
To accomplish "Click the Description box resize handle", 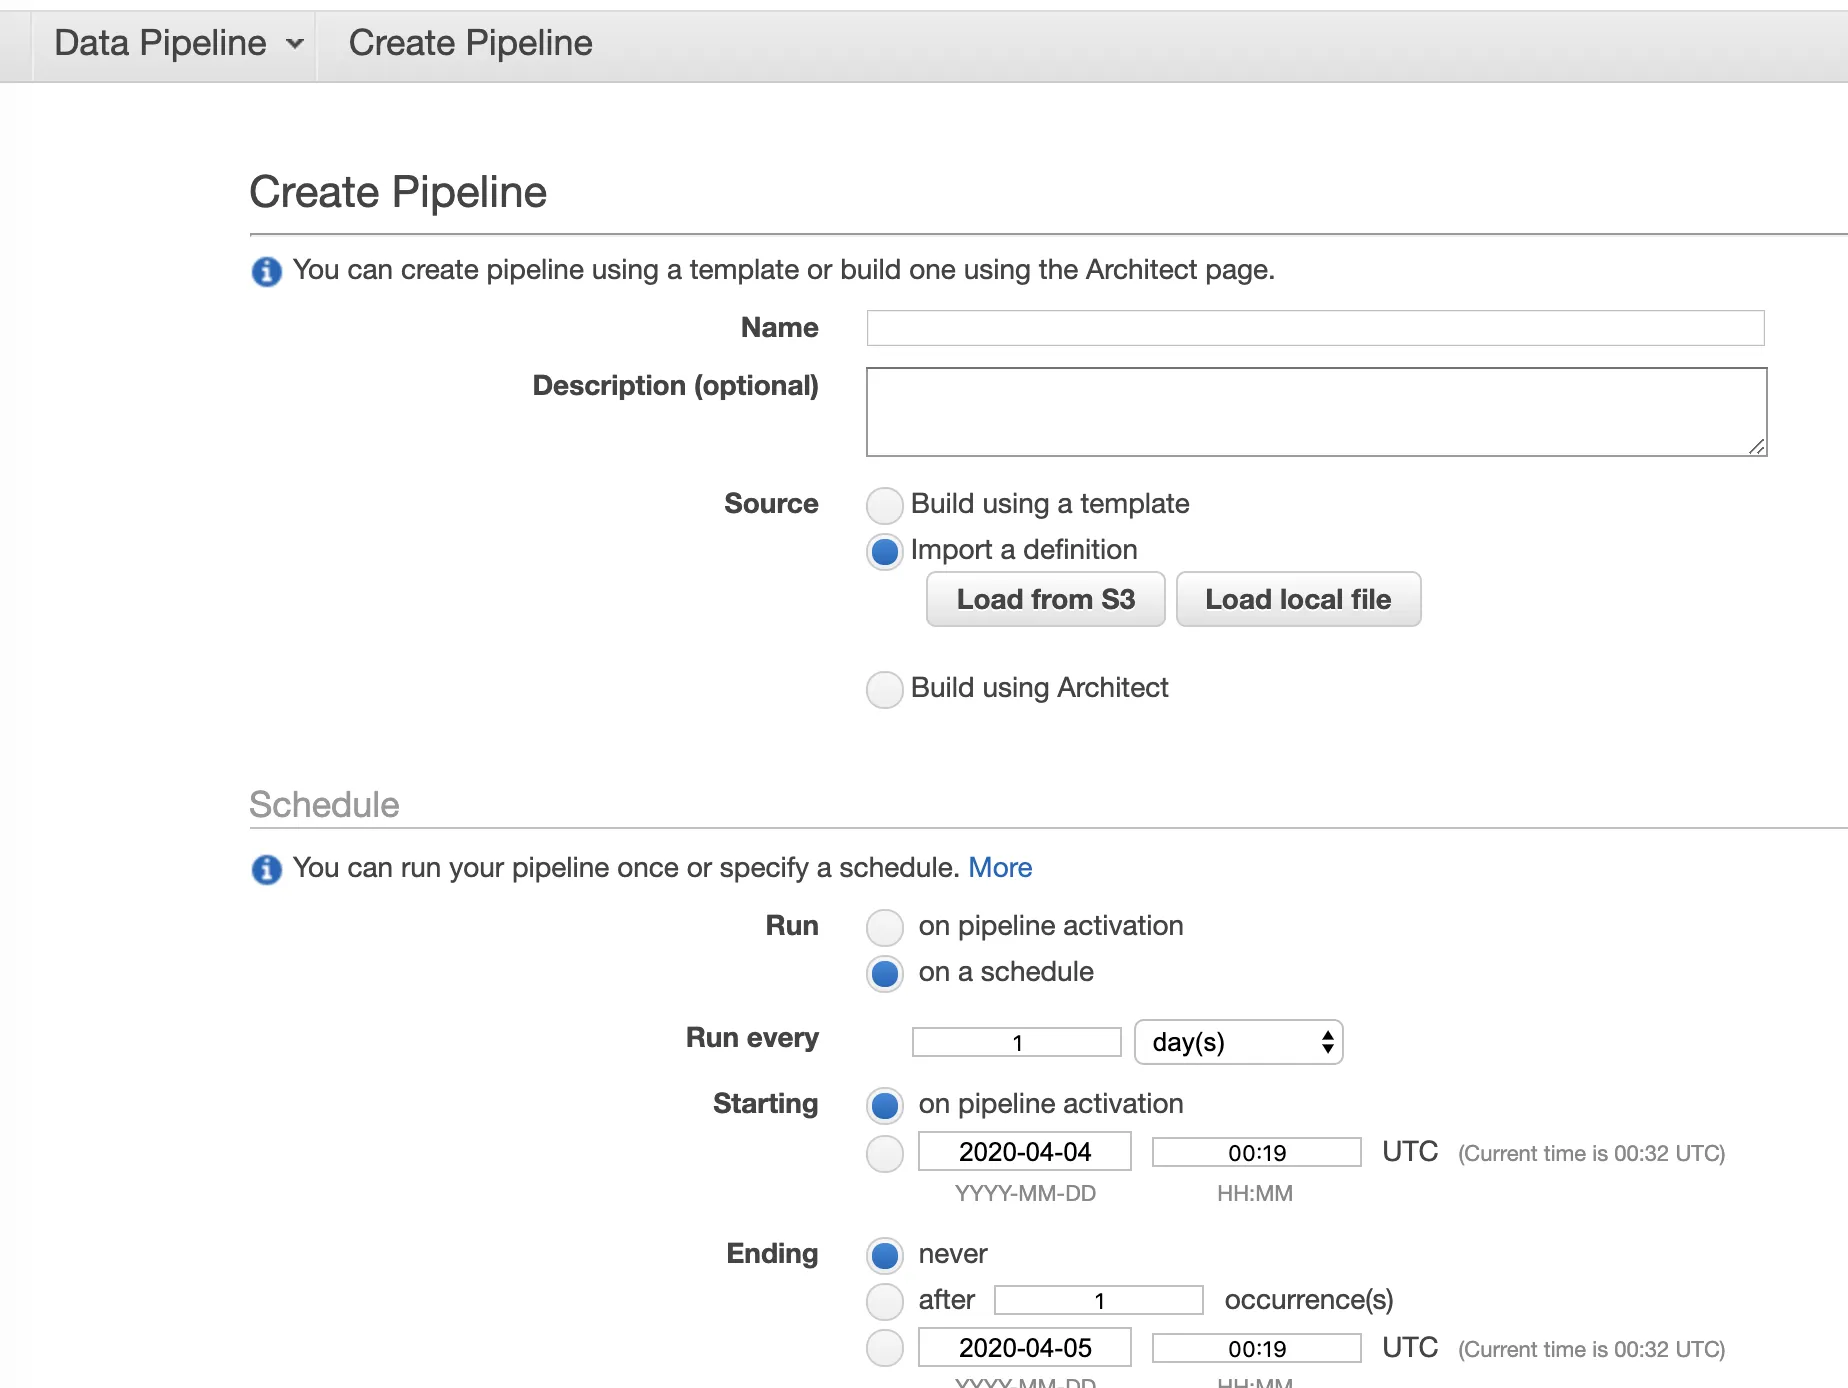I will coord(1757,447).
